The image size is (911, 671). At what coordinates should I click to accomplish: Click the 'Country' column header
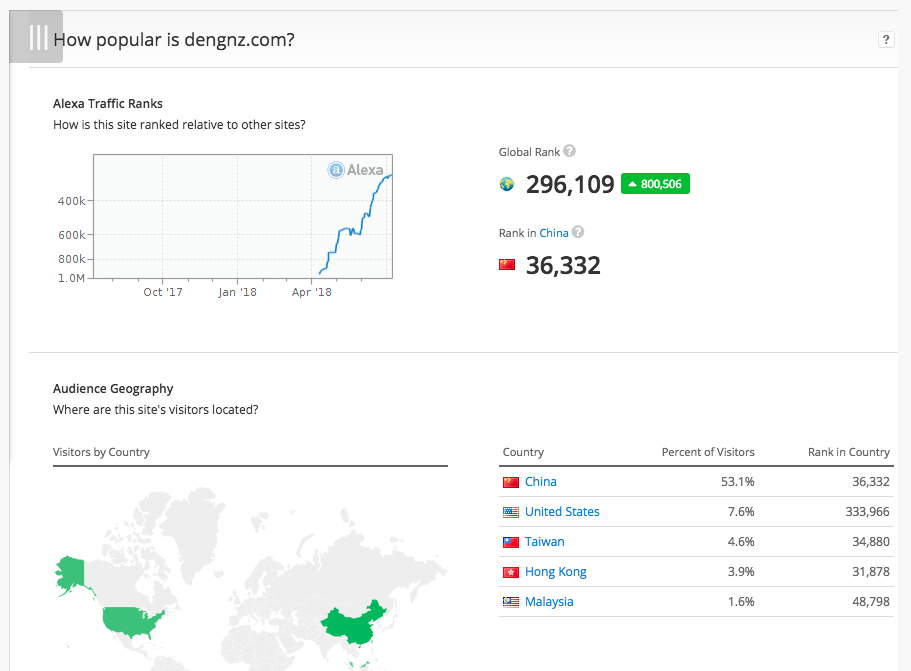pos(523,452)
